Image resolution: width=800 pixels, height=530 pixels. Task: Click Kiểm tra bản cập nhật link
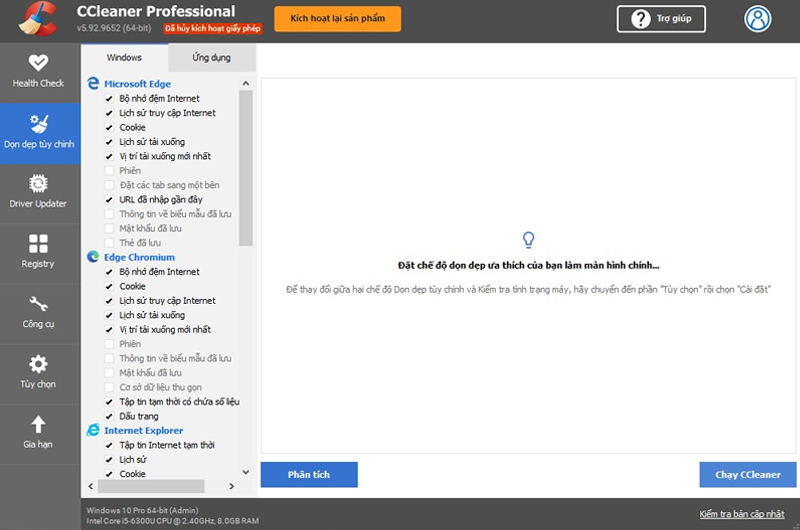coord(742,514)
